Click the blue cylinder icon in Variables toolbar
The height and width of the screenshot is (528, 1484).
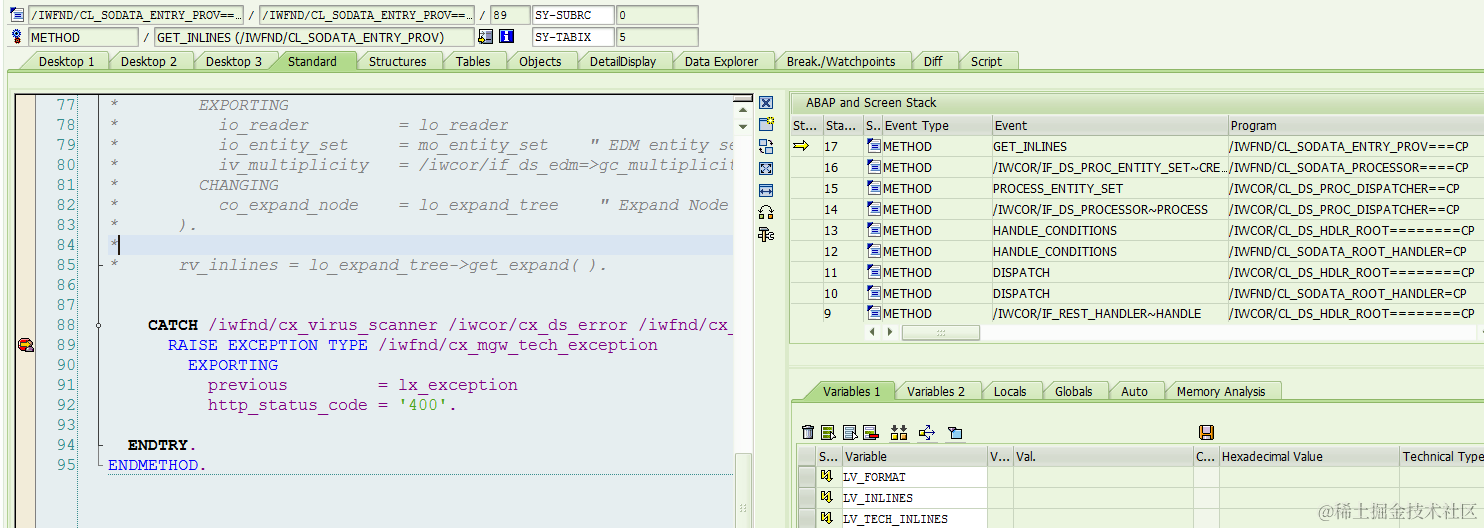click(955, 432)
